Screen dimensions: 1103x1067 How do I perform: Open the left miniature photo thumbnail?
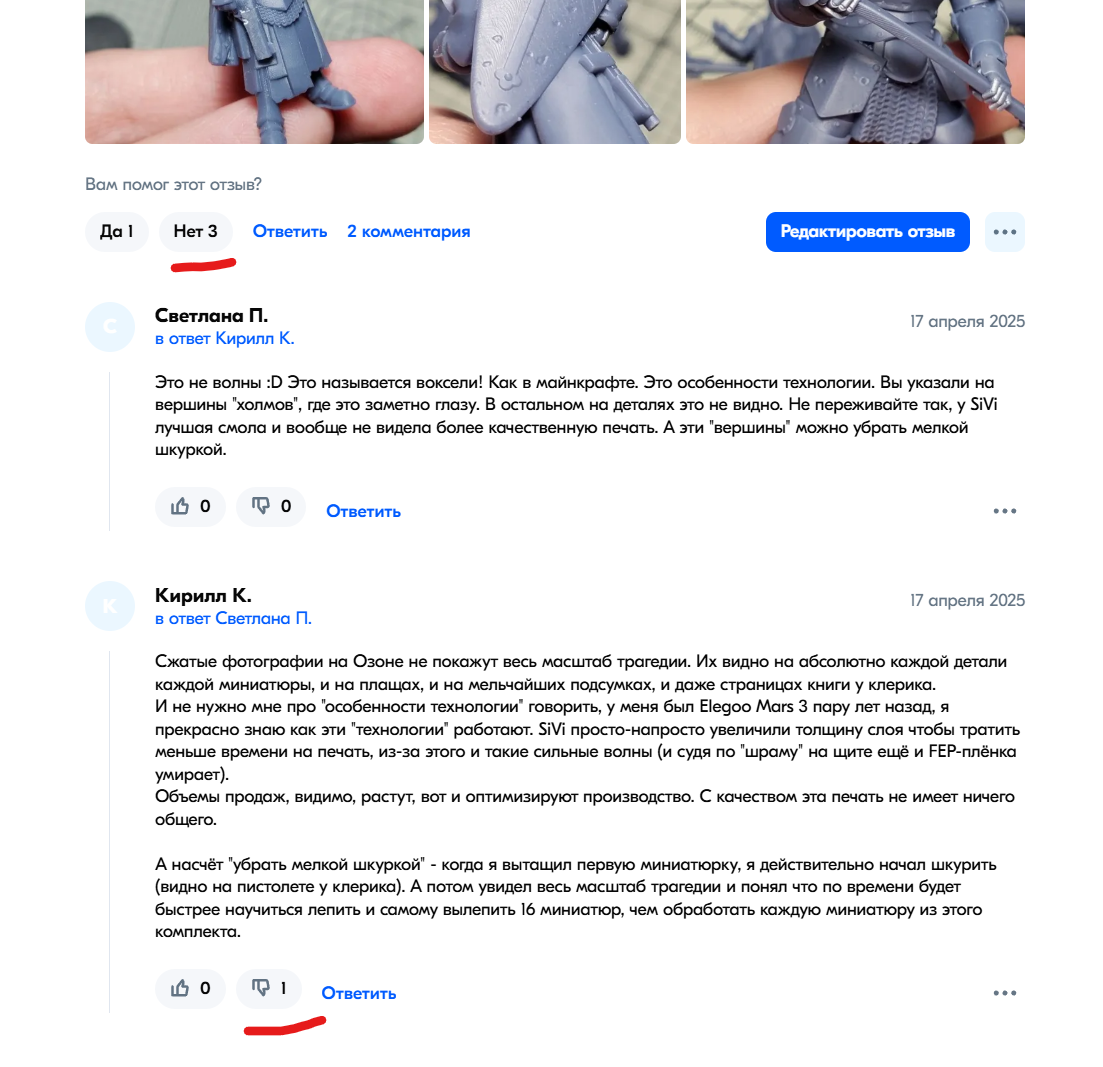coord(255,72)
